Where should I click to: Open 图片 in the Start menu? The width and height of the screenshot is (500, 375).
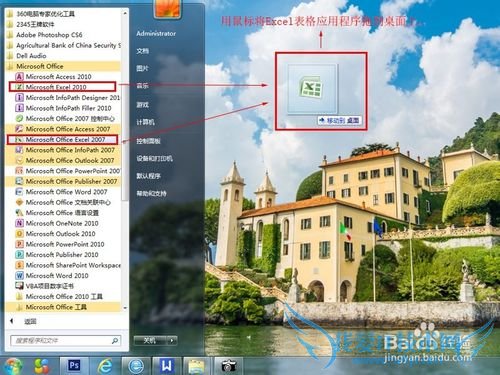(x=142, y=68)
